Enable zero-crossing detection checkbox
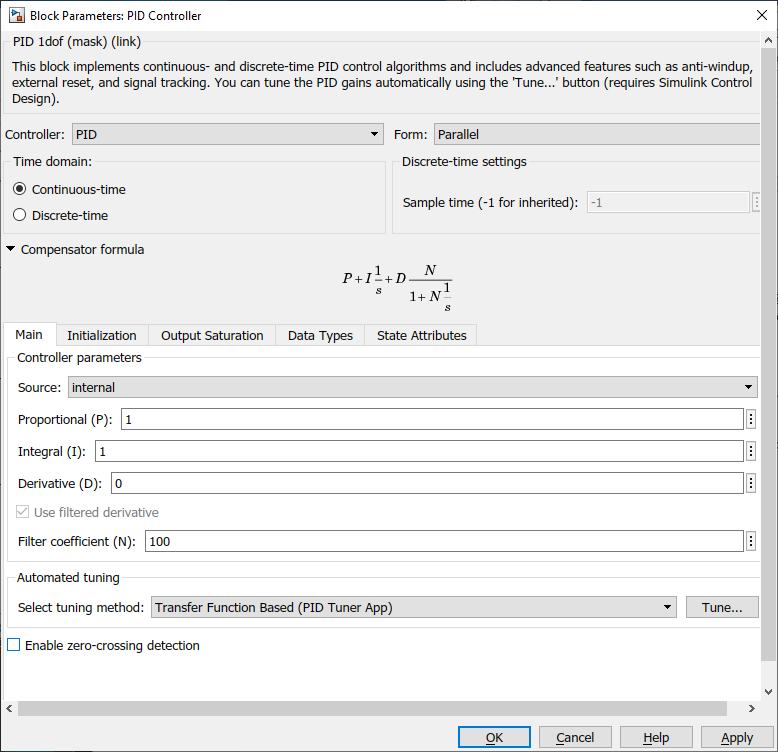The width and height of the screenshot is (778, 752). pyautogui.click(x=14, y=646)
